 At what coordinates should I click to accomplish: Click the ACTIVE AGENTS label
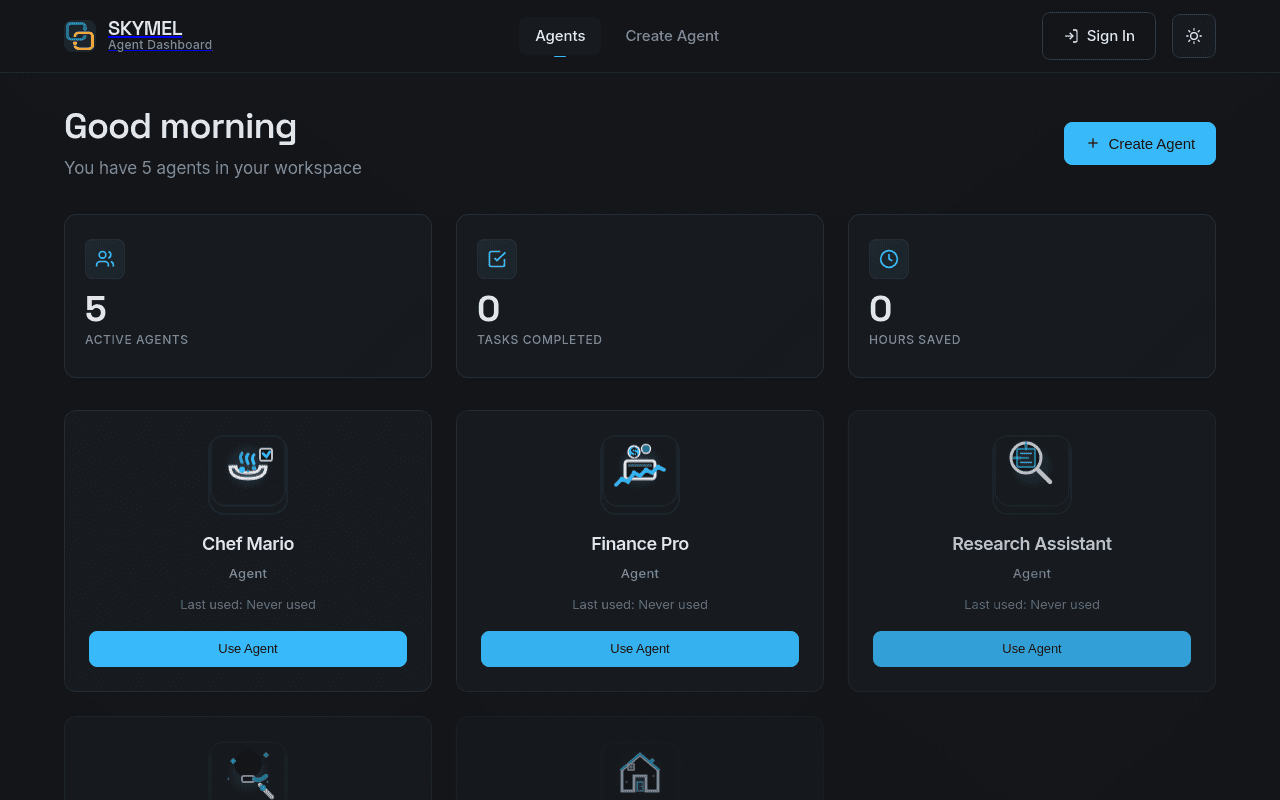(x=137, y=340)
